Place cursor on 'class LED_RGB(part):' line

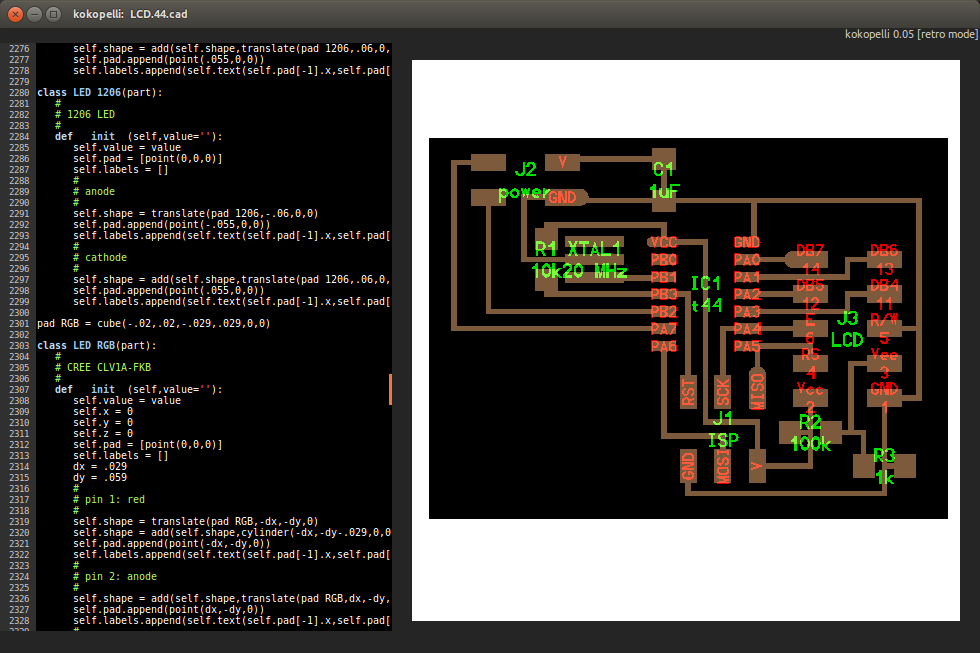pos(96,346)
